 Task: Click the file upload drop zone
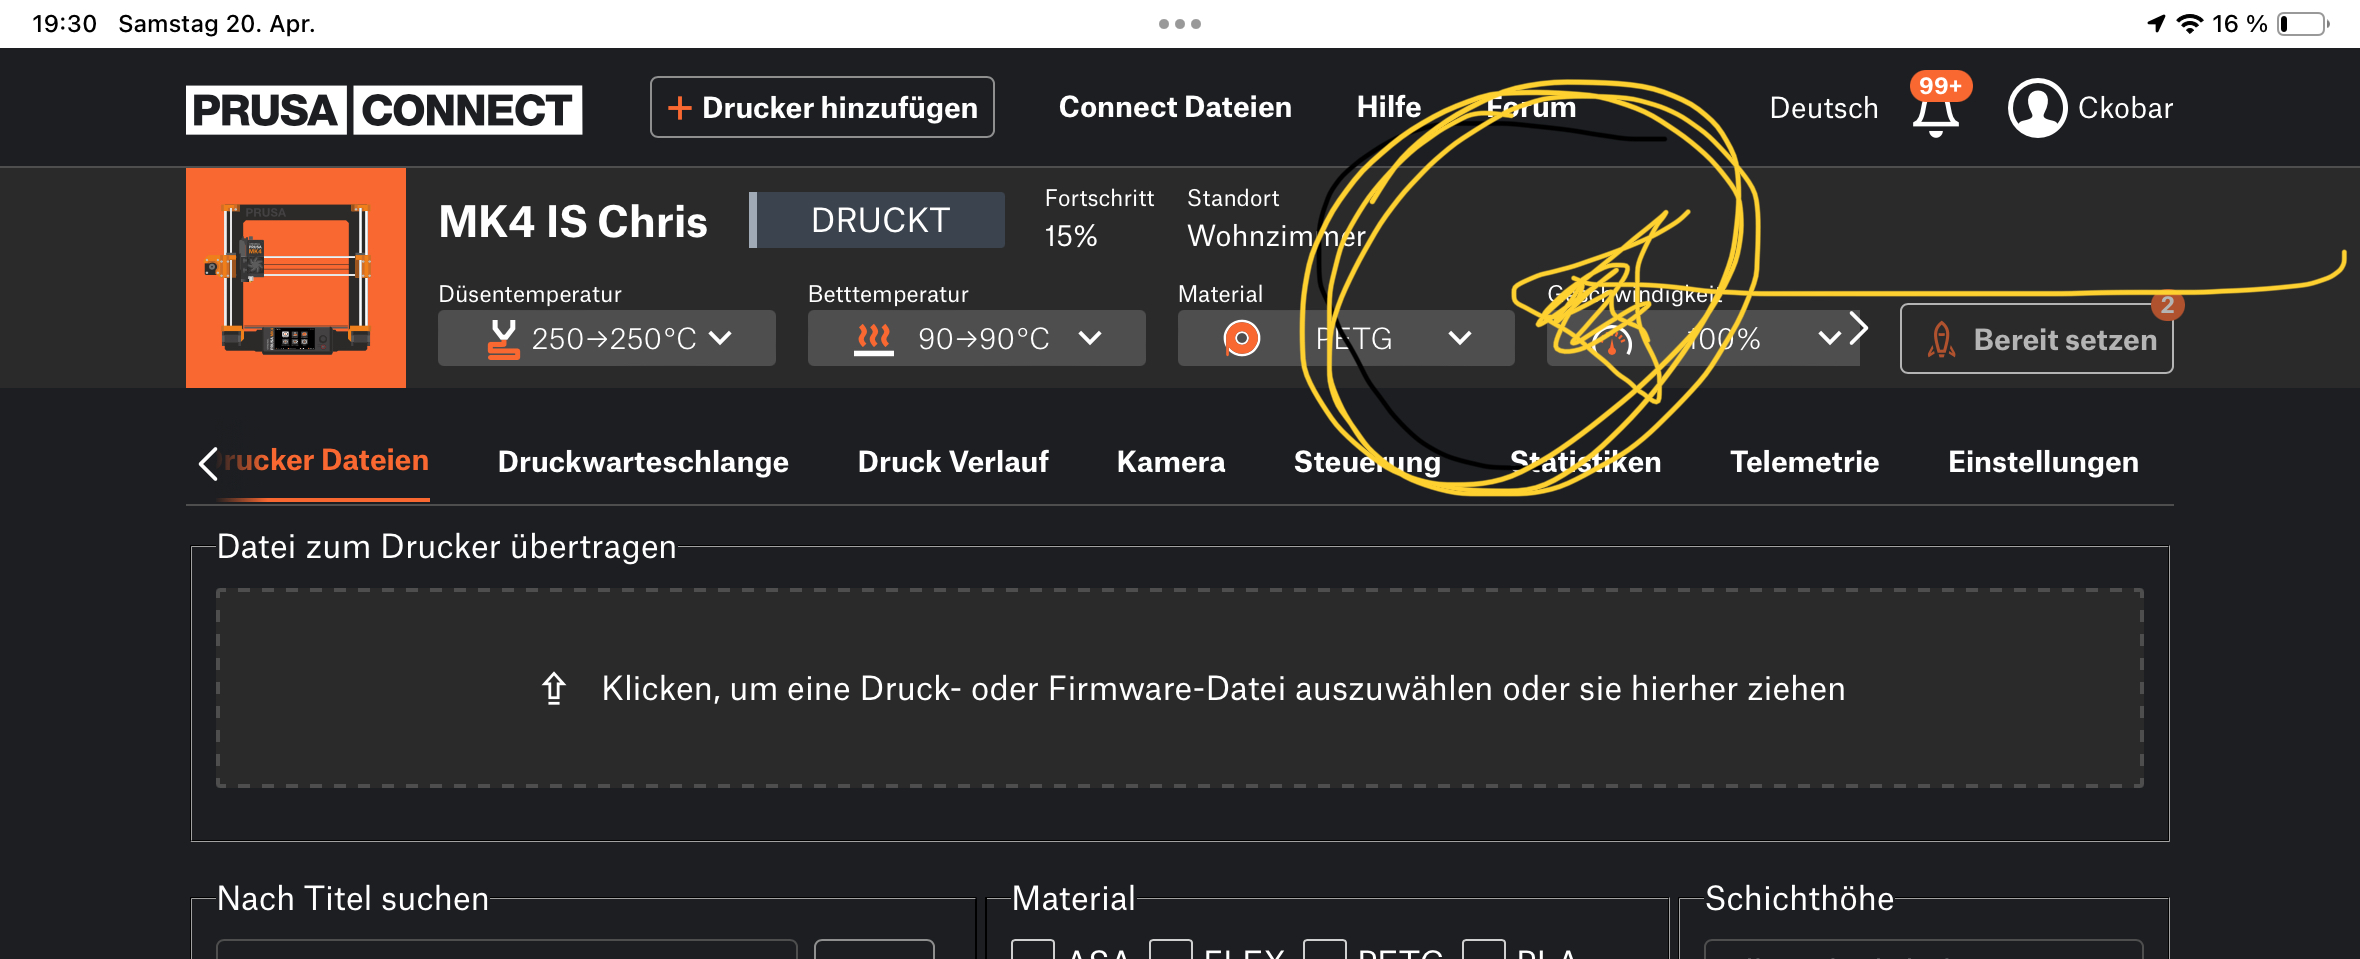click(x=1180, y=688)
